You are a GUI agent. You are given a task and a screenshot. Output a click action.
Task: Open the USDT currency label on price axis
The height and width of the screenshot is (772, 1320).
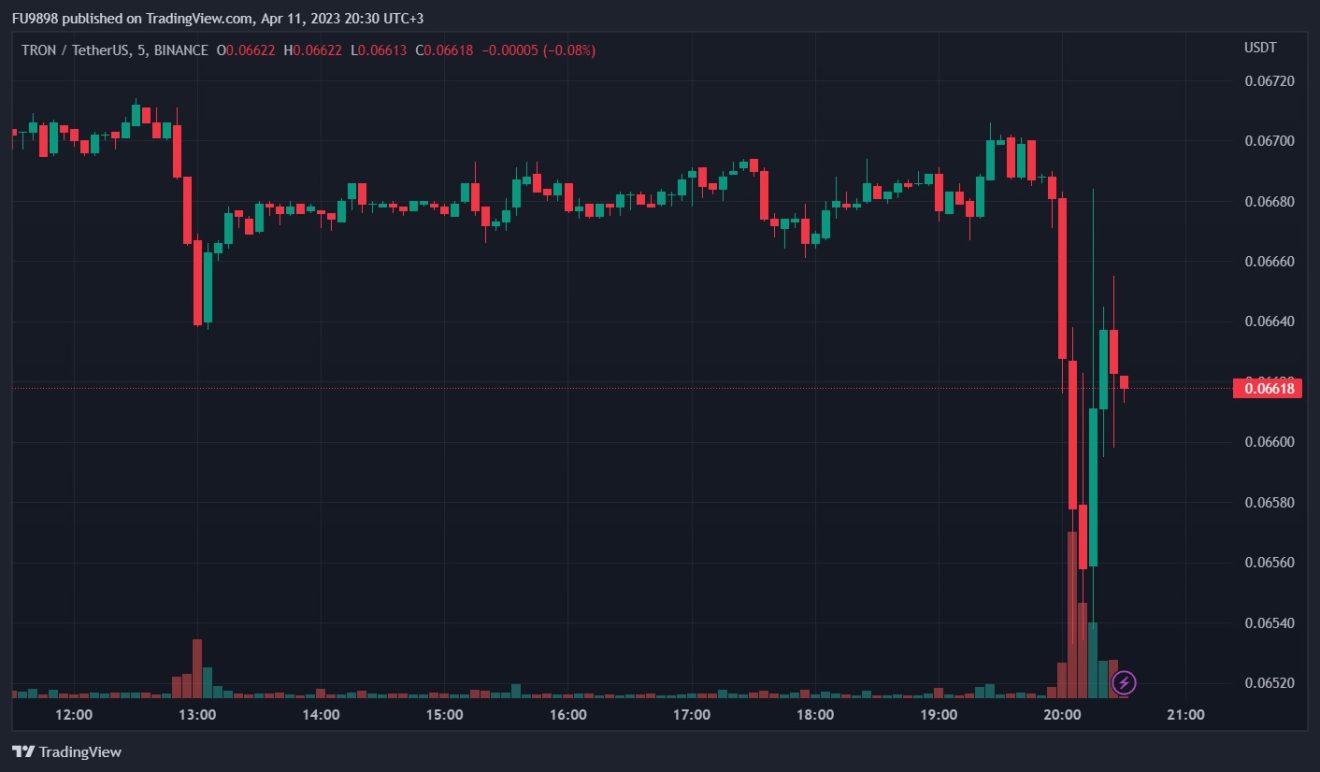click(x=1260, y=48)
